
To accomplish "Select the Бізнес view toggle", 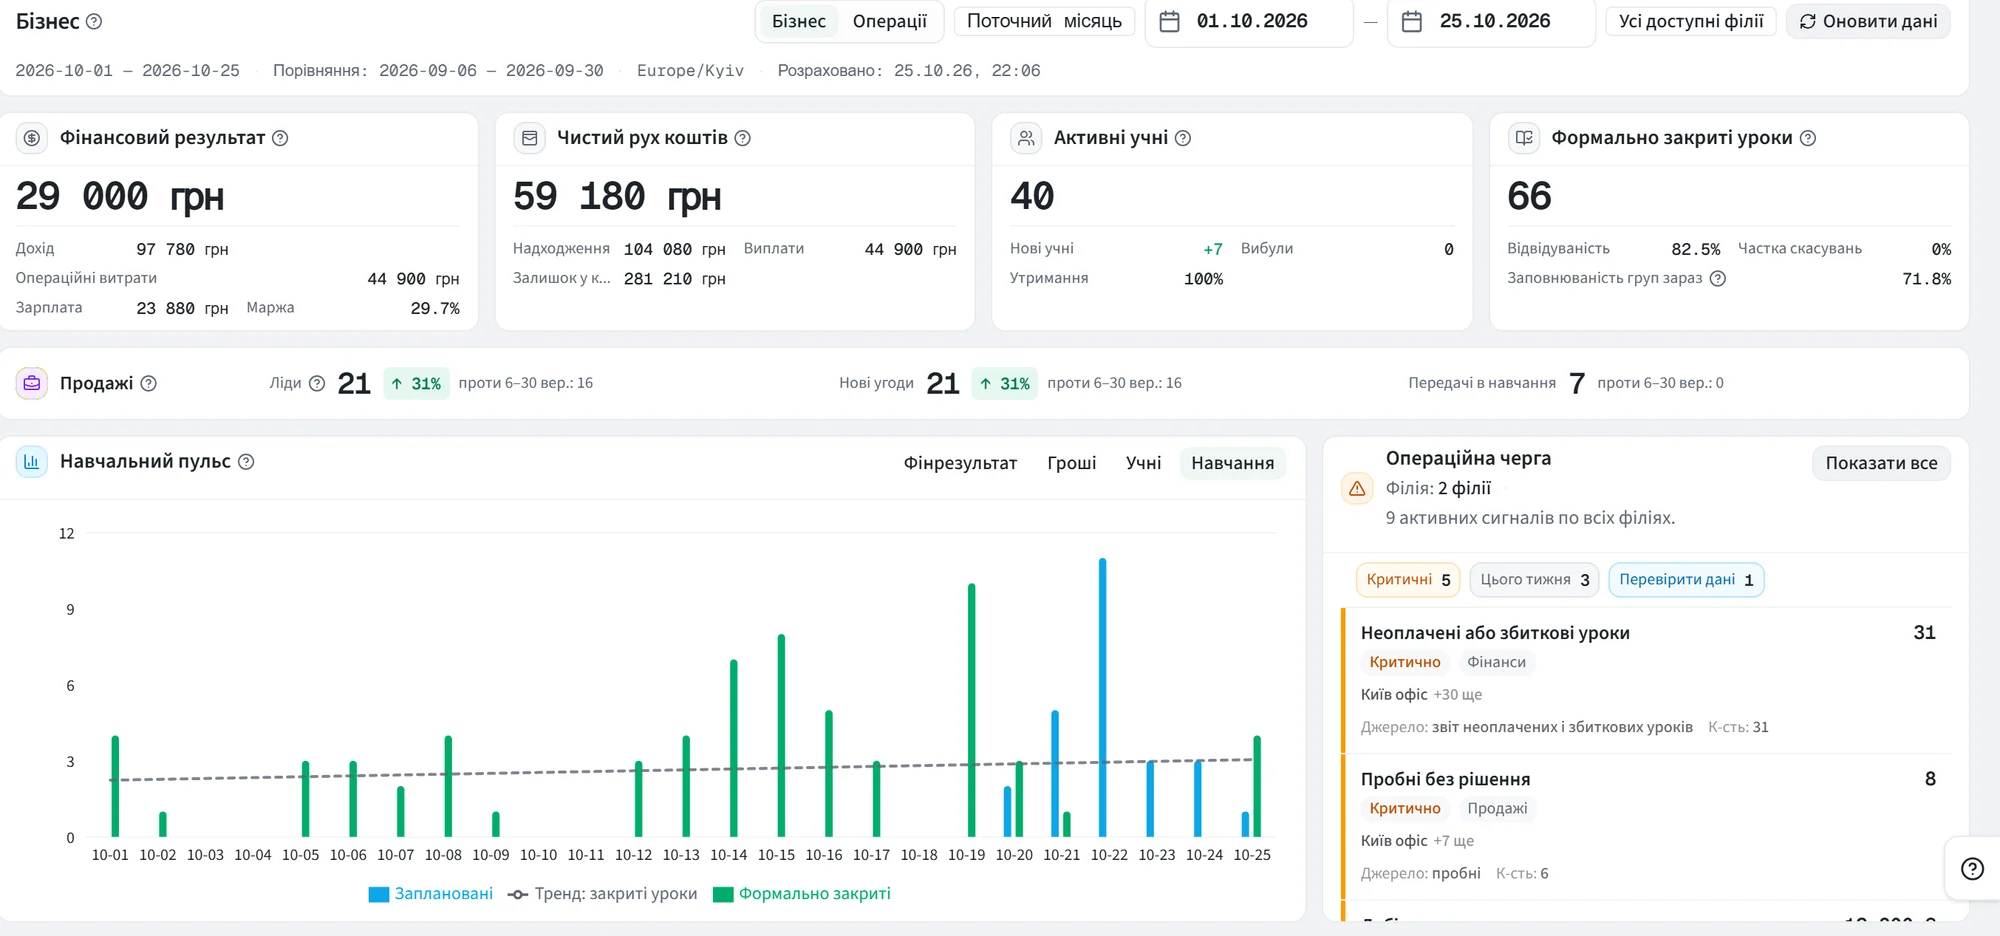I will pos(799,21).
